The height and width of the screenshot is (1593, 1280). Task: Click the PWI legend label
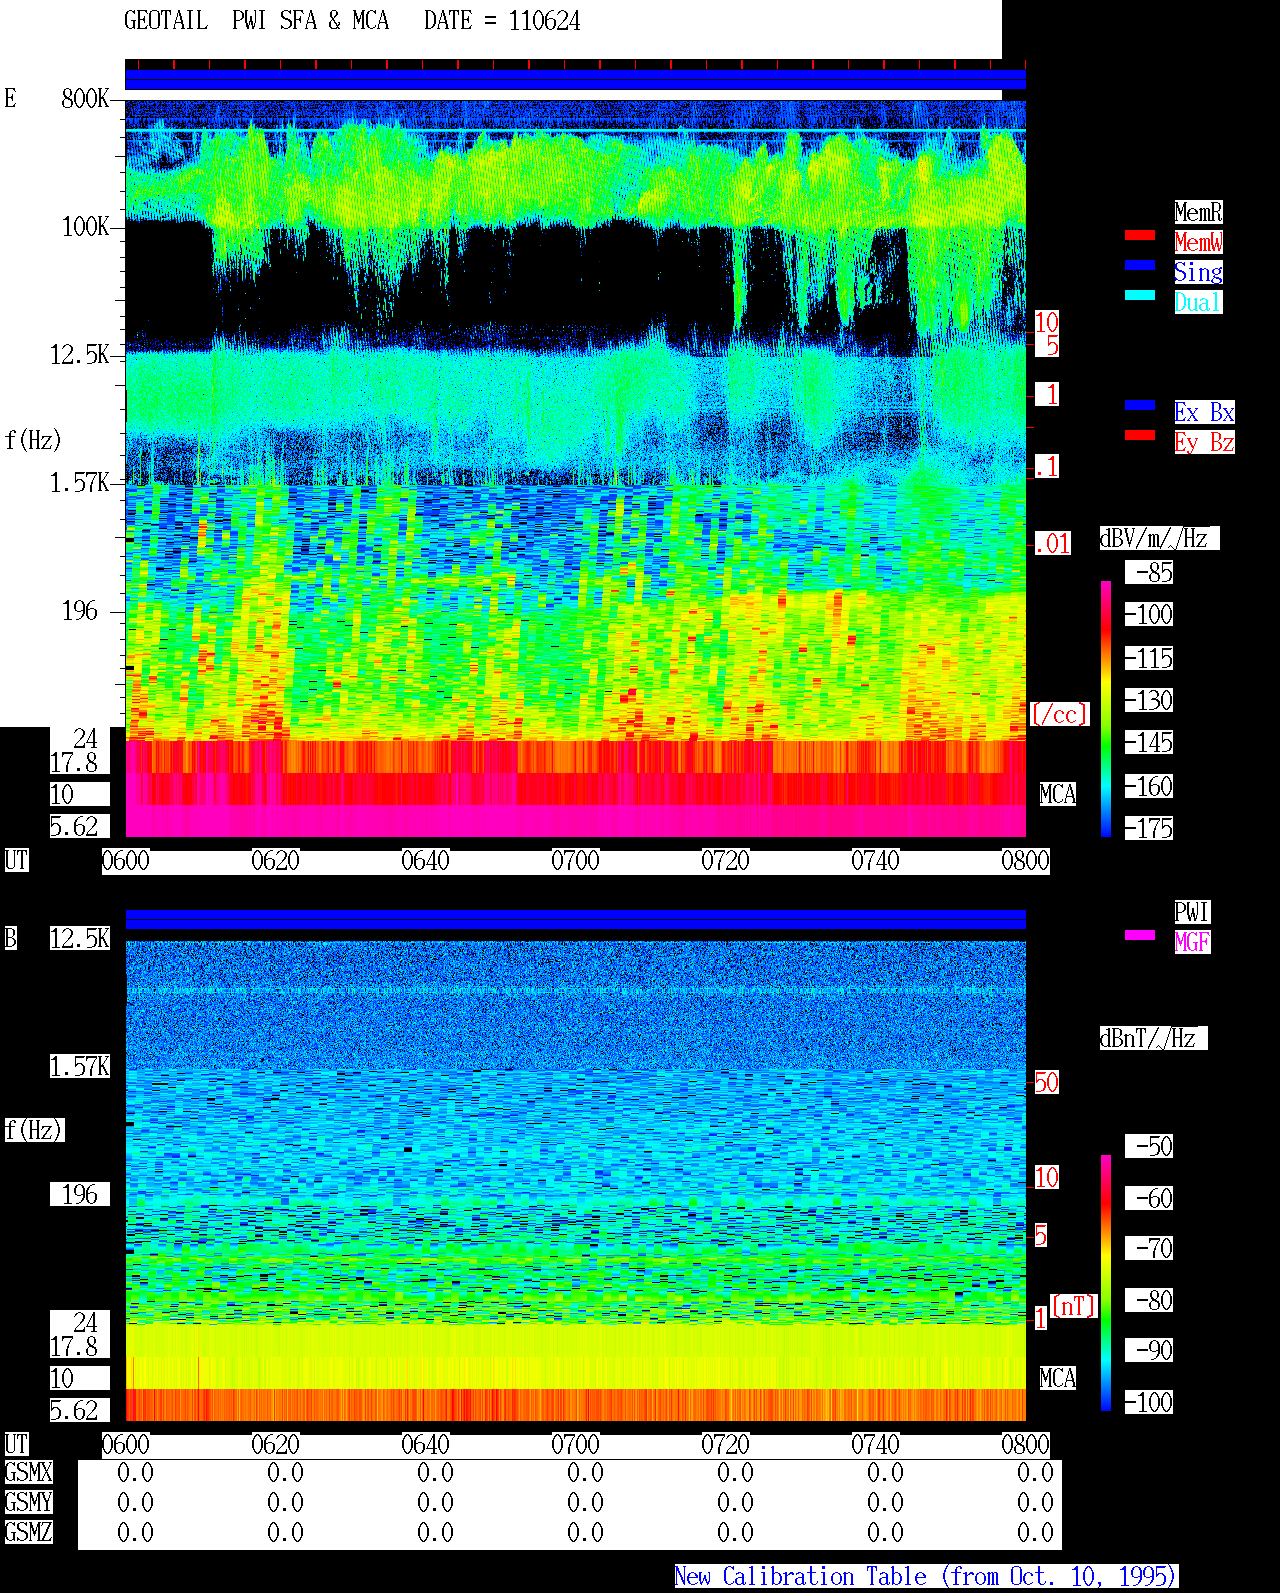coord(1192,912)
